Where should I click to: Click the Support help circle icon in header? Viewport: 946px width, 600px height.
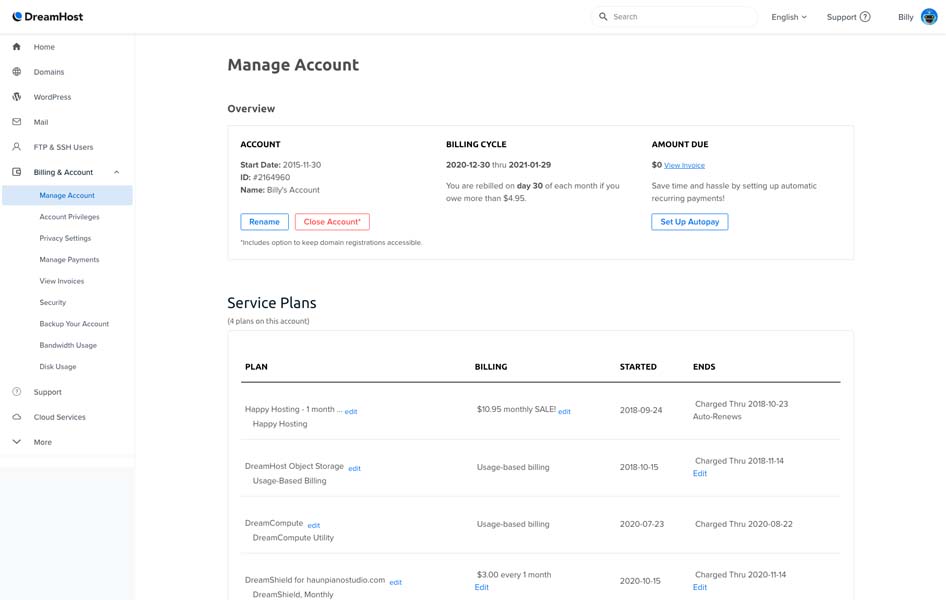(x=865, y=17)
